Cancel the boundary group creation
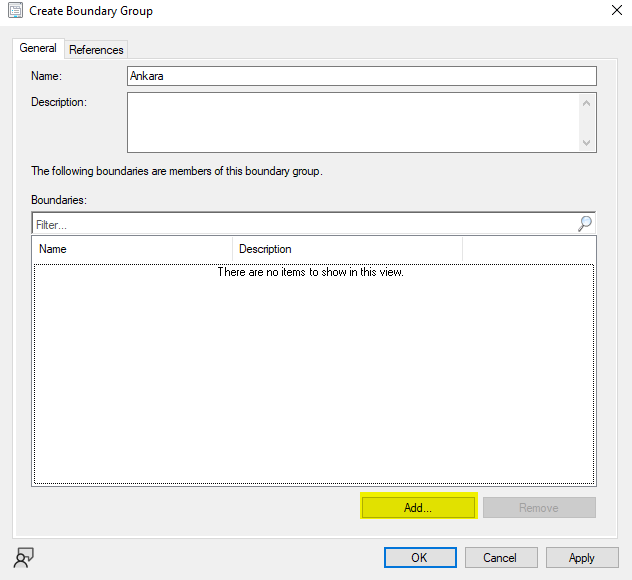Viewport: 632px width, 580px height. click(x=500, y=558)
